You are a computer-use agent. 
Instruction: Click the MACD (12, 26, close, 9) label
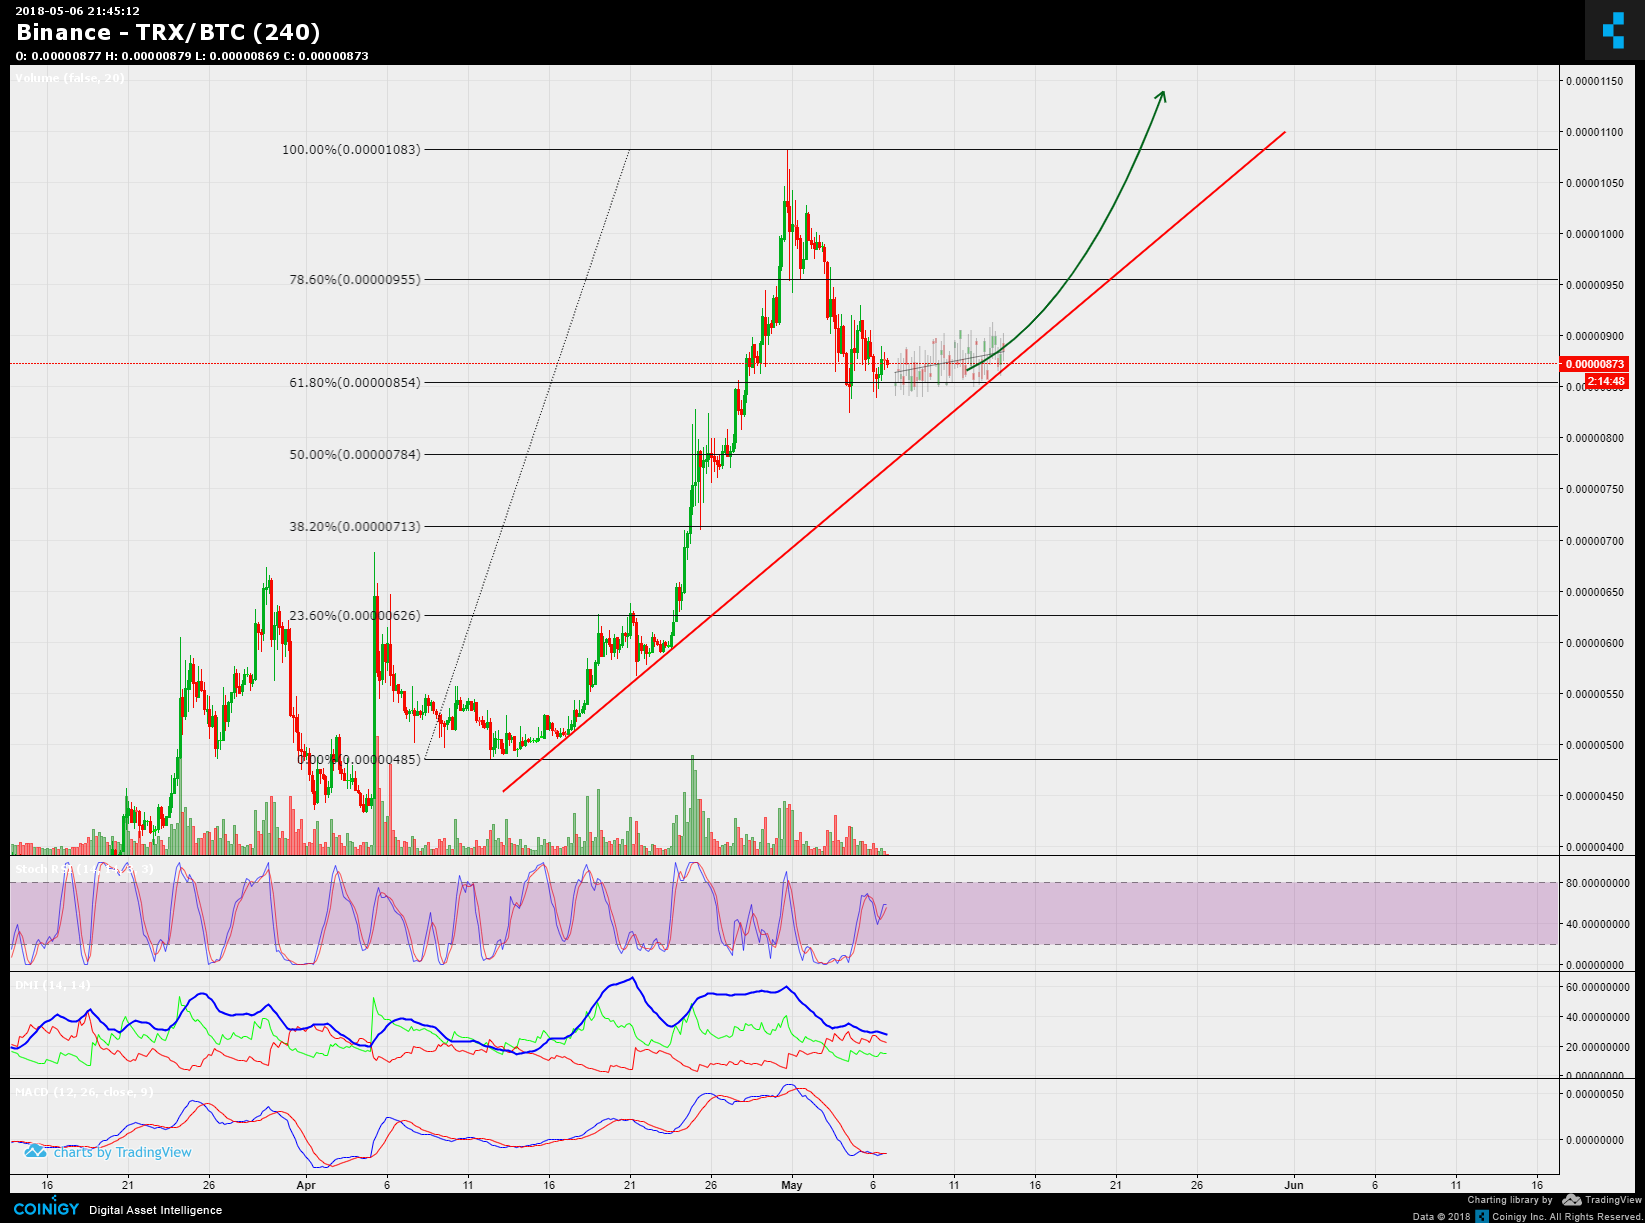pos(84,1092)
